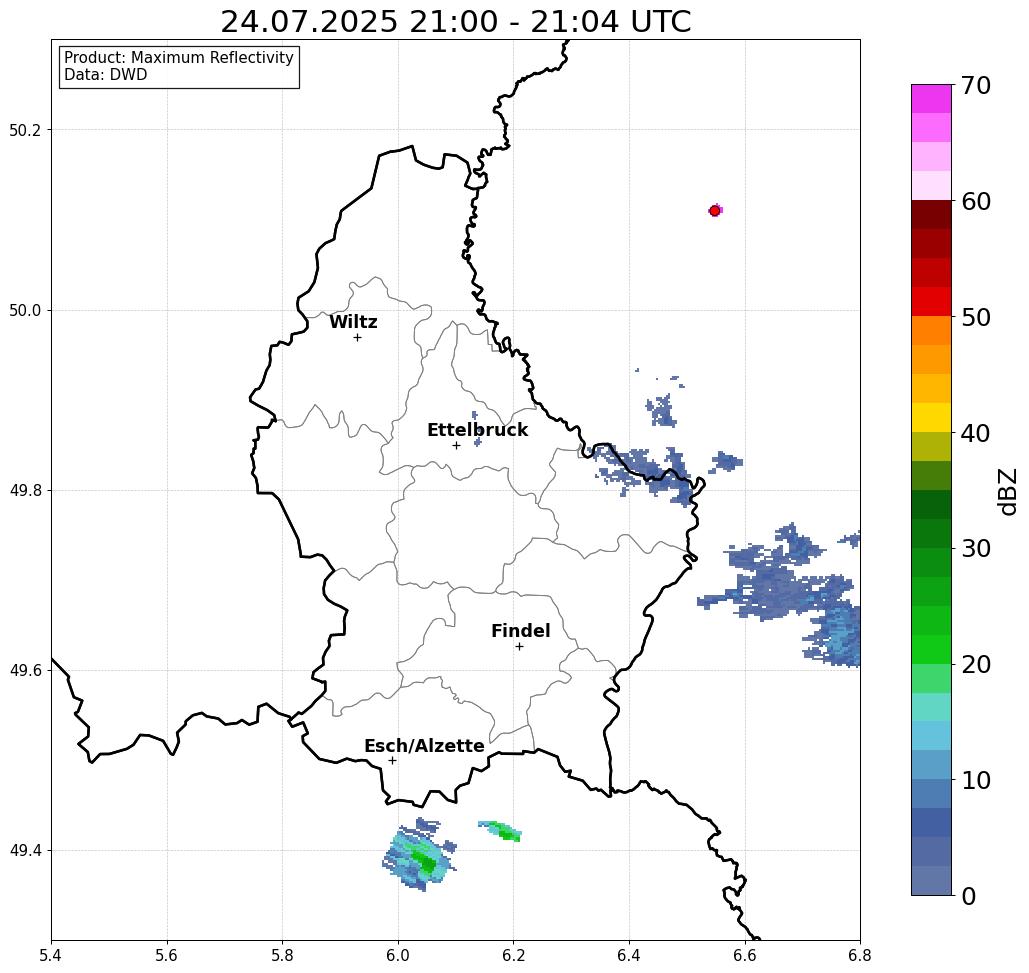Click the longitude tick label 6.8
Image resolution: width=1029 pixels, height=973 pixels.
tap(860, 956)
